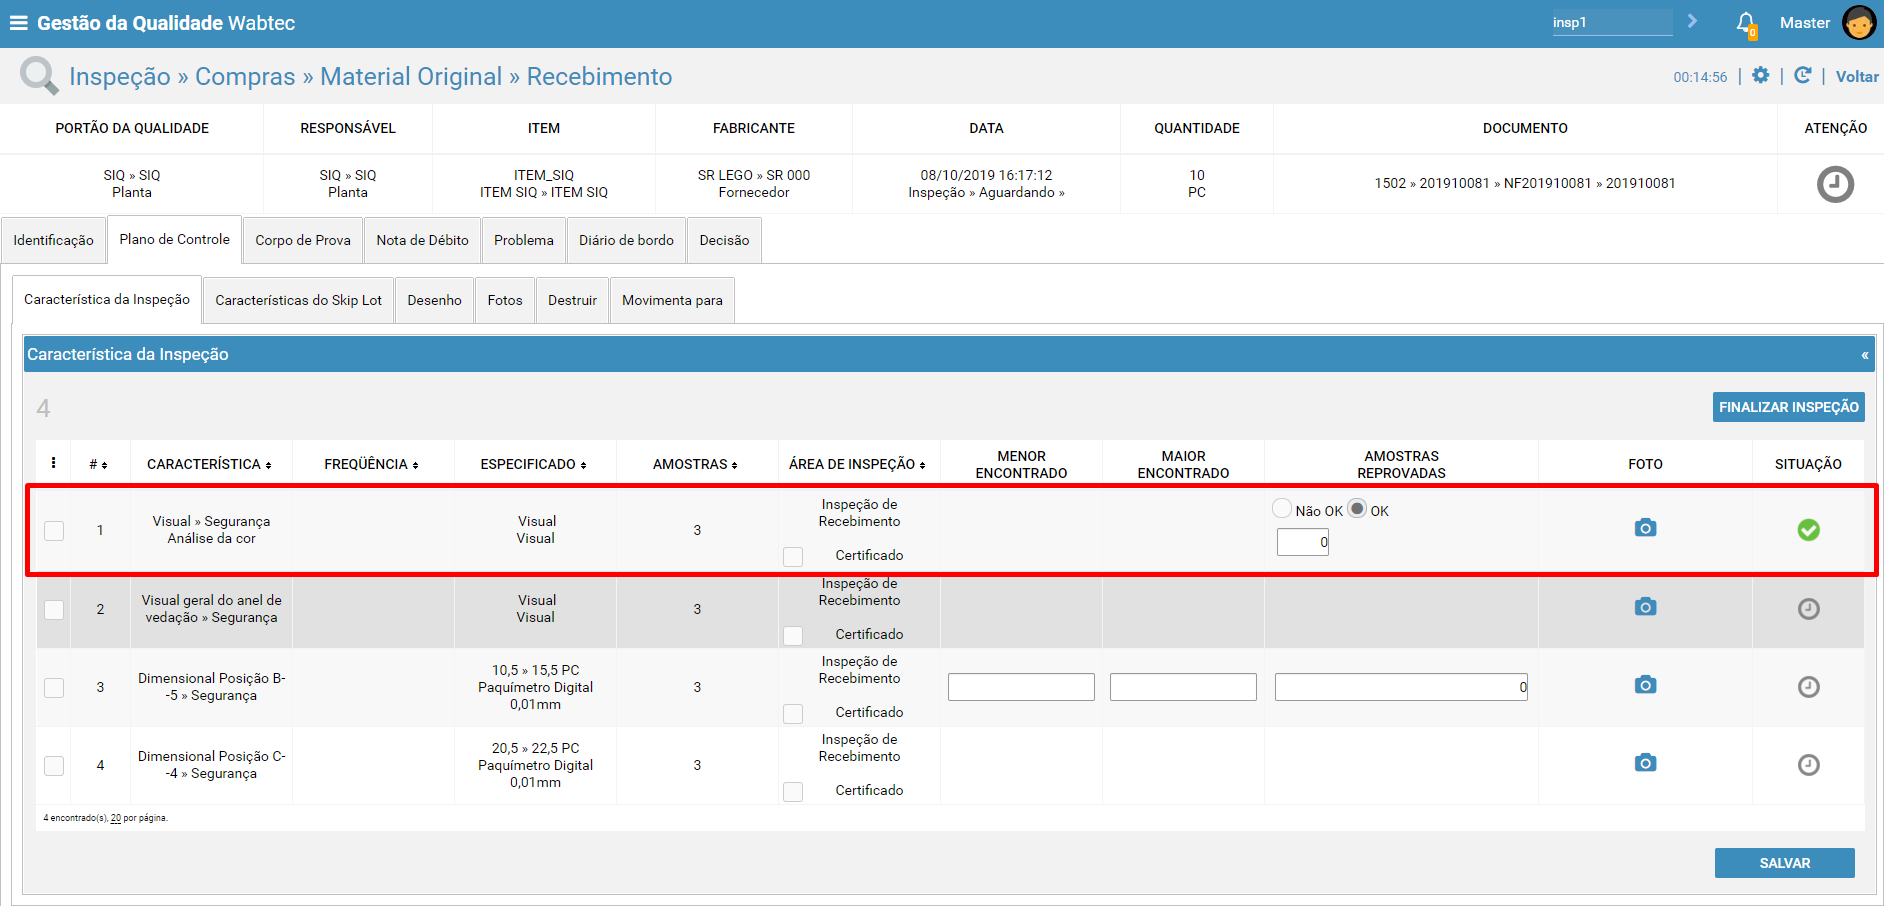Click the Compras breadcrumb link
The image size is (1884, 906).
(245, 76)
